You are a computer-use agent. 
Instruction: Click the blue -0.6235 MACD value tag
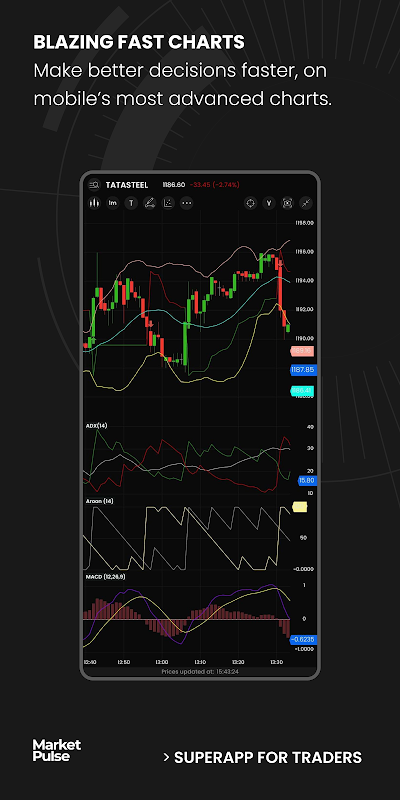[x=303, y=639]
